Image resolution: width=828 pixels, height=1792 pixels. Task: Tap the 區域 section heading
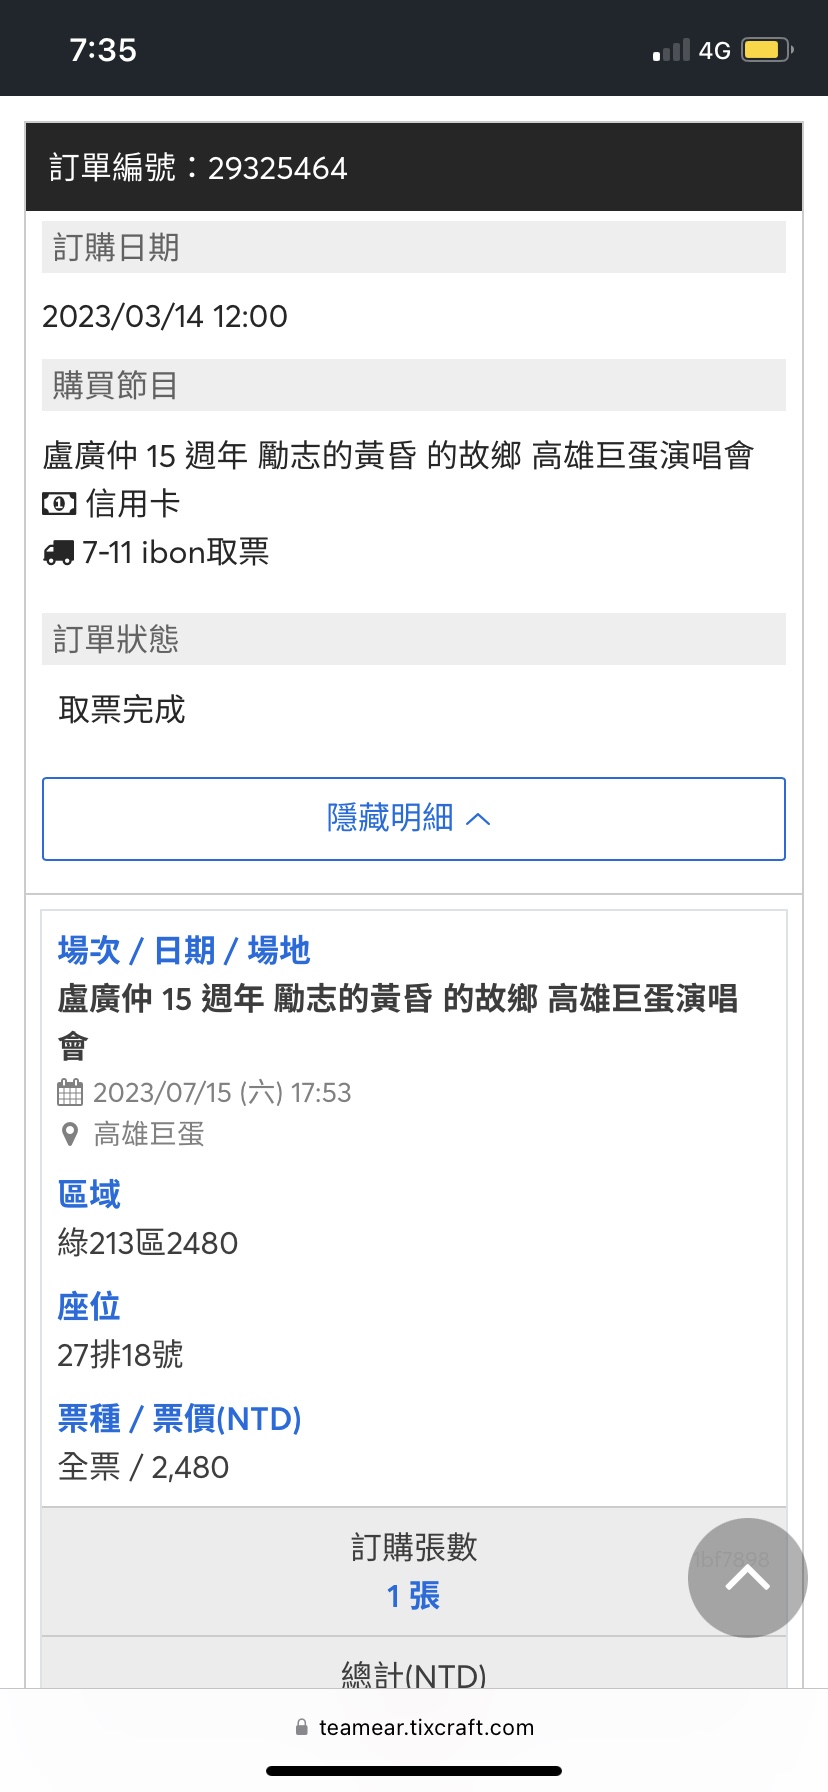click(89, 1193)
